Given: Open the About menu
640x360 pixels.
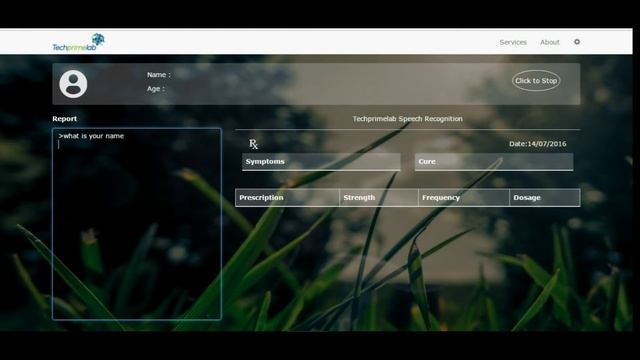Looking at the screenshot, I should point(550,42).
